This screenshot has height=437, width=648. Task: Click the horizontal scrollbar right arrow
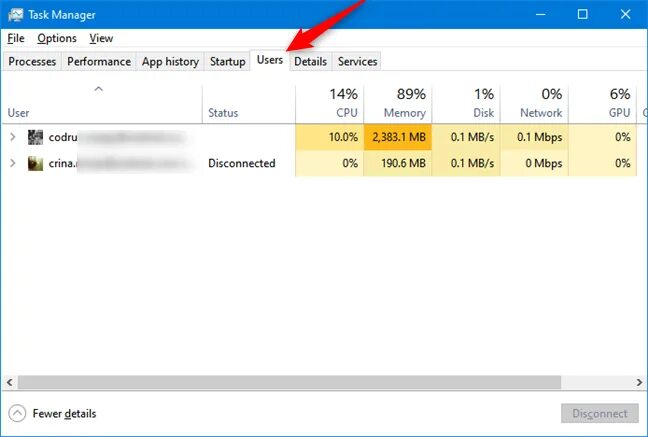(639, 382)
